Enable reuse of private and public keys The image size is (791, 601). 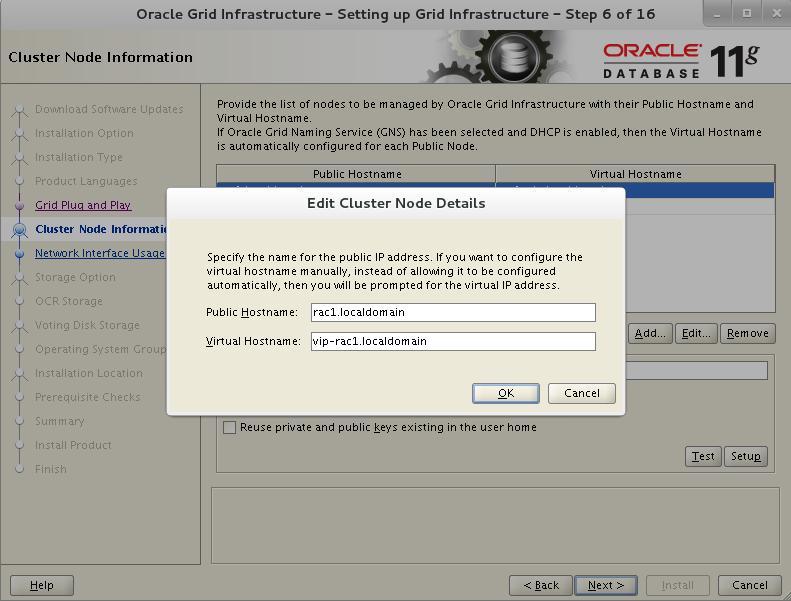point(230,427)
